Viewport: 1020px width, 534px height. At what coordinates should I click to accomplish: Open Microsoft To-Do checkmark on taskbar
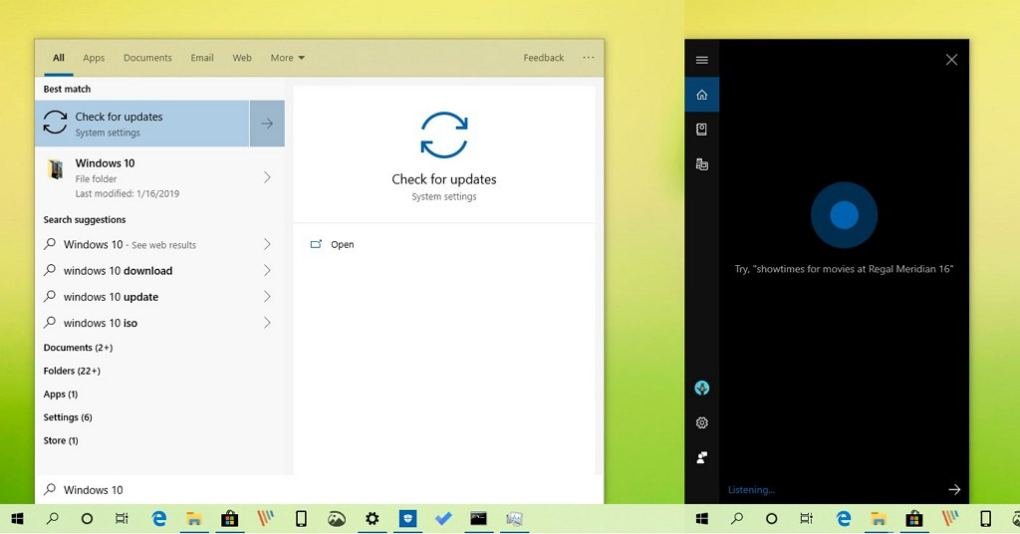coord(443,518)
